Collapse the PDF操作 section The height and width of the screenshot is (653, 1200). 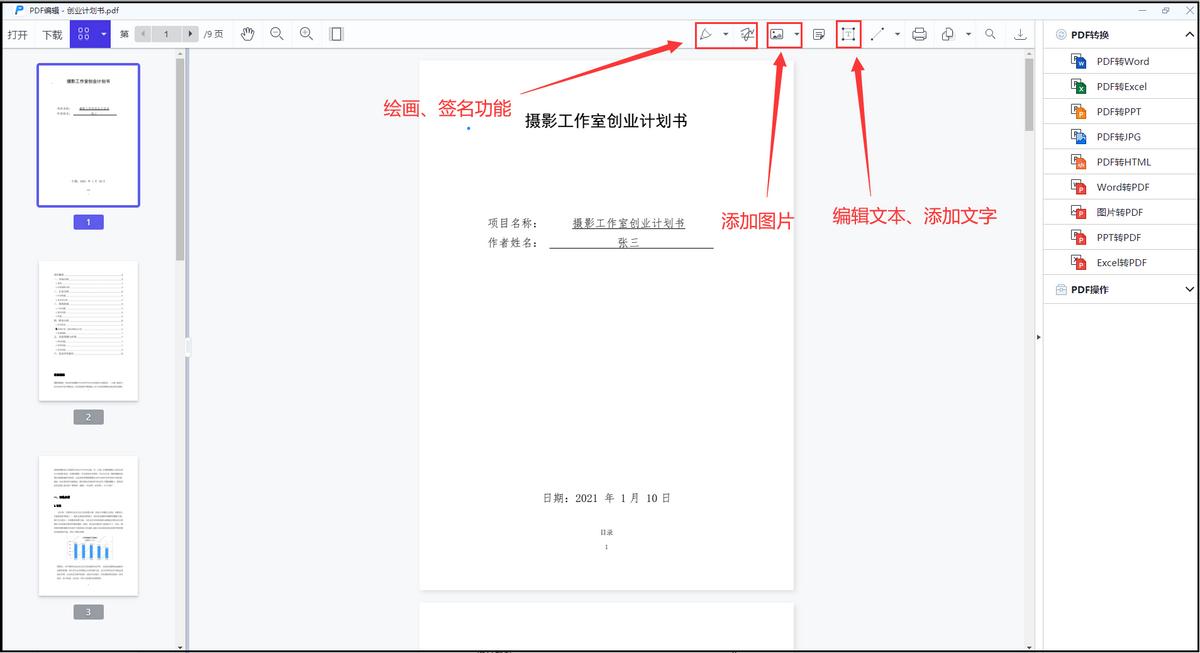tap(1189, 289)
